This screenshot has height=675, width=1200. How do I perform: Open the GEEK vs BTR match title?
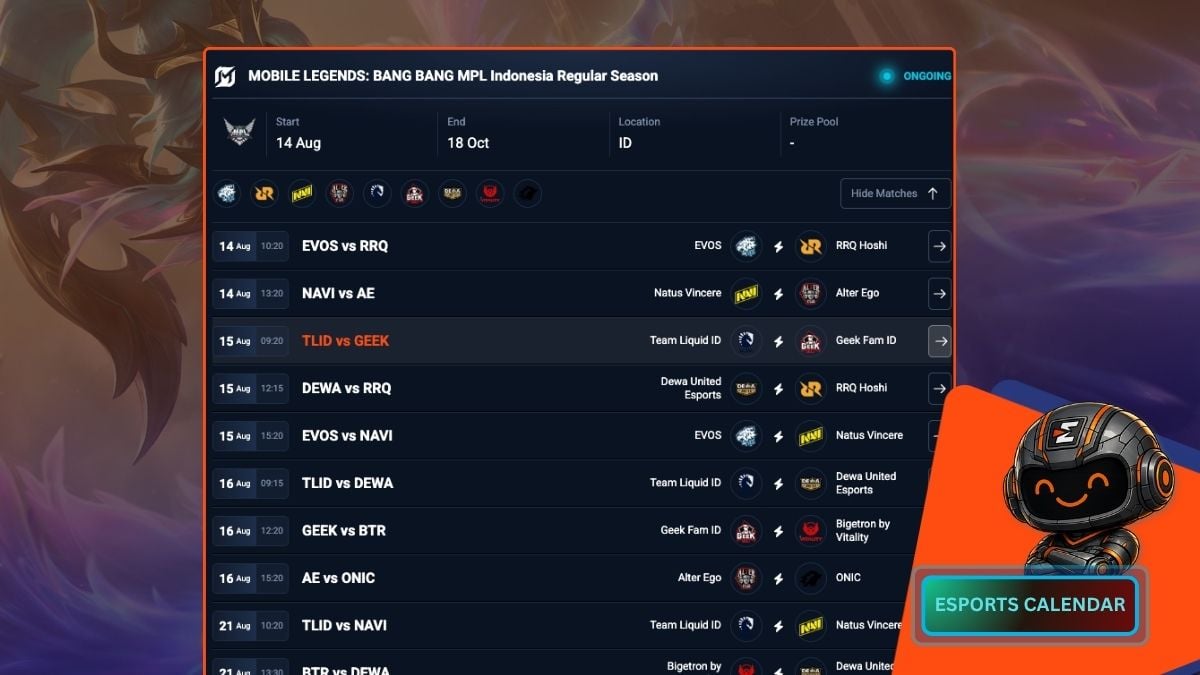(x=344, y=531)
